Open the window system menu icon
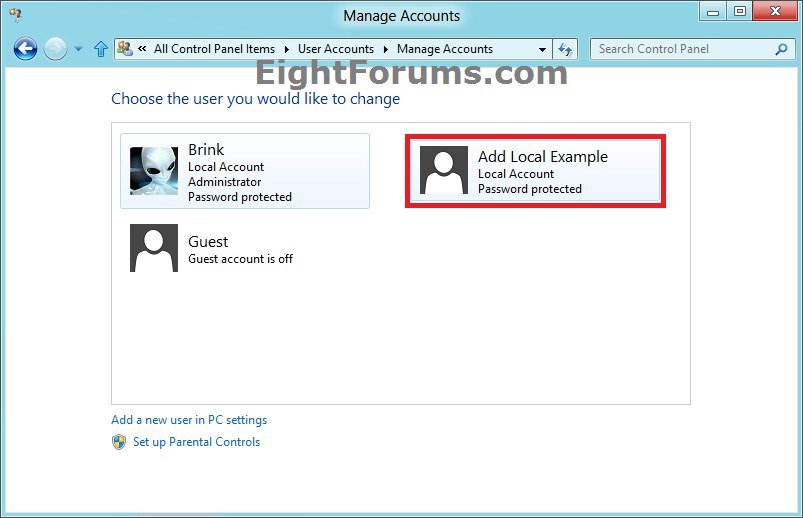Image resolution: width=803 pixels, height=518 pixels. (x=15, y=15)
